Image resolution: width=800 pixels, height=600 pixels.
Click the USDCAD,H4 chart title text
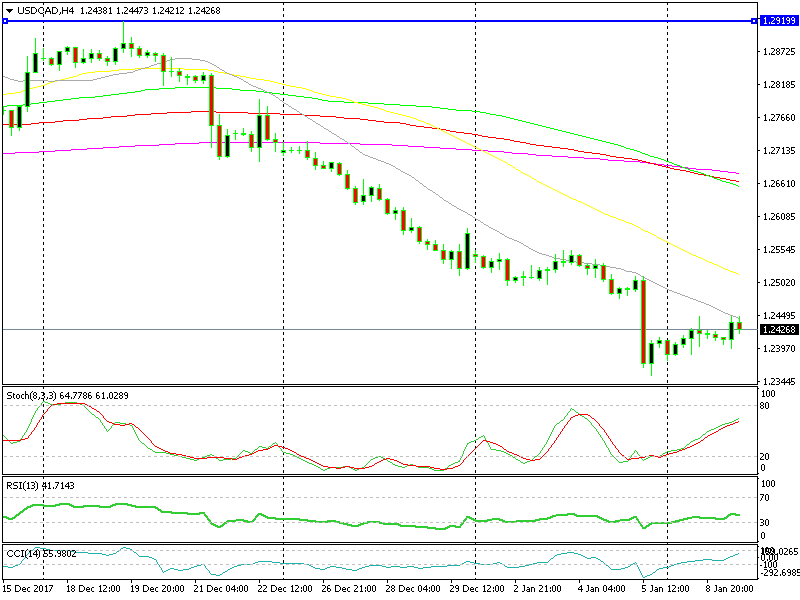click(46, 10)
